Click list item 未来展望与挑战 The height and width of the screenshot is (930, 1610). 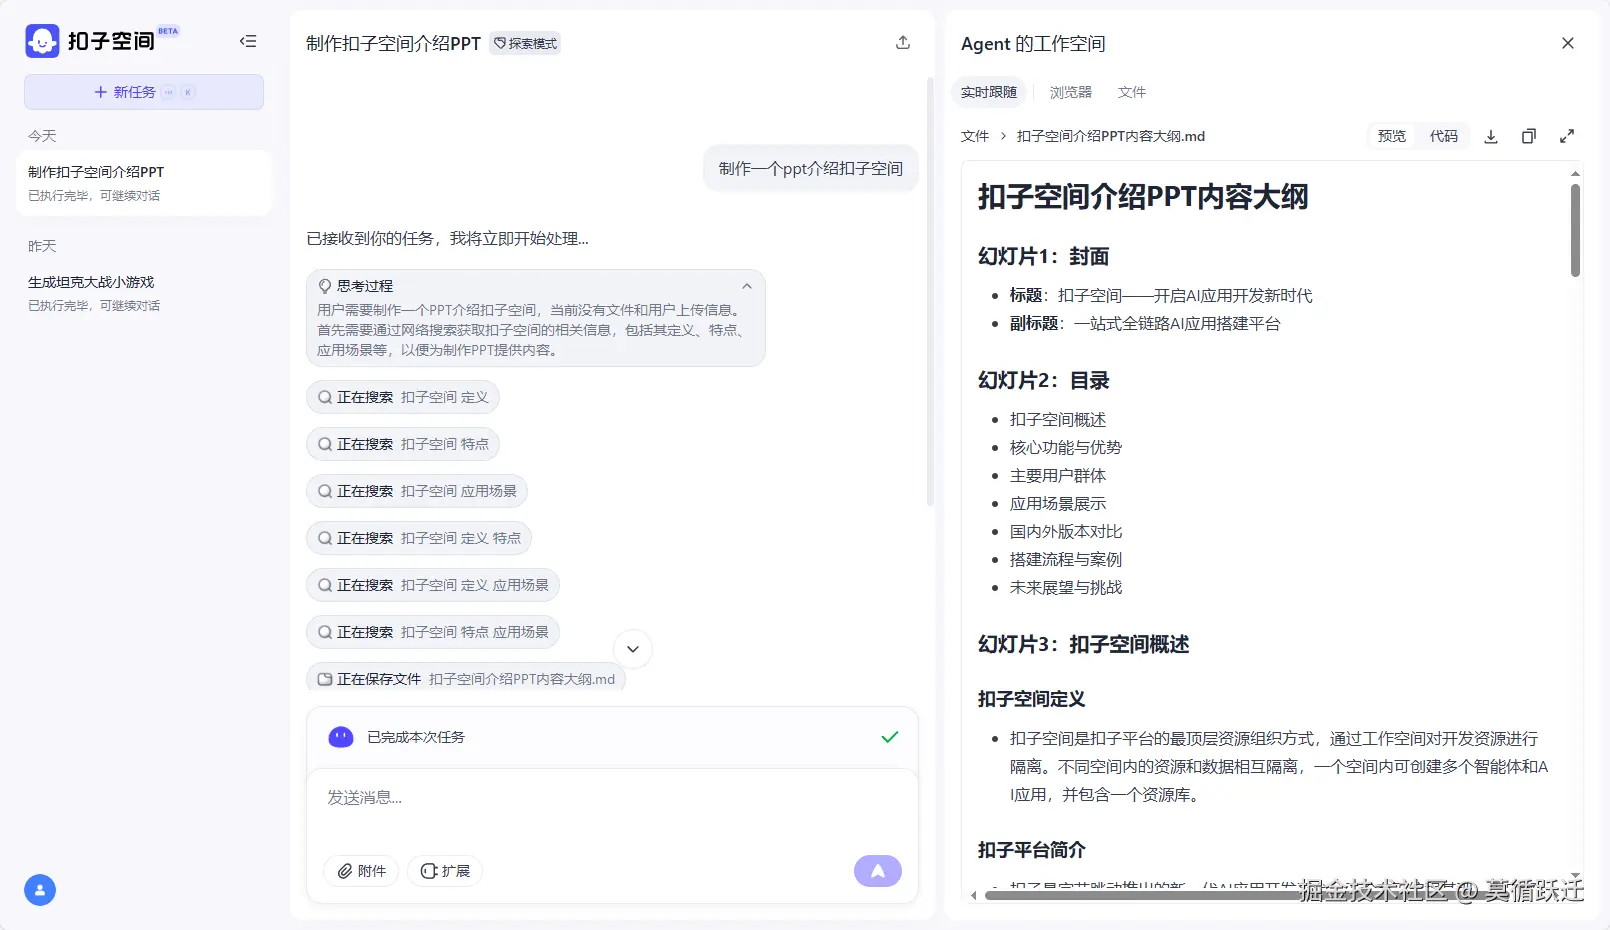click(1066, 588)
